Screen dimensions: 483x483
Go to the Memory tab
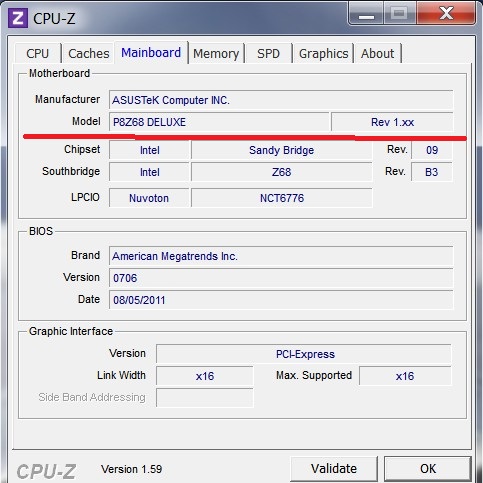216,53
